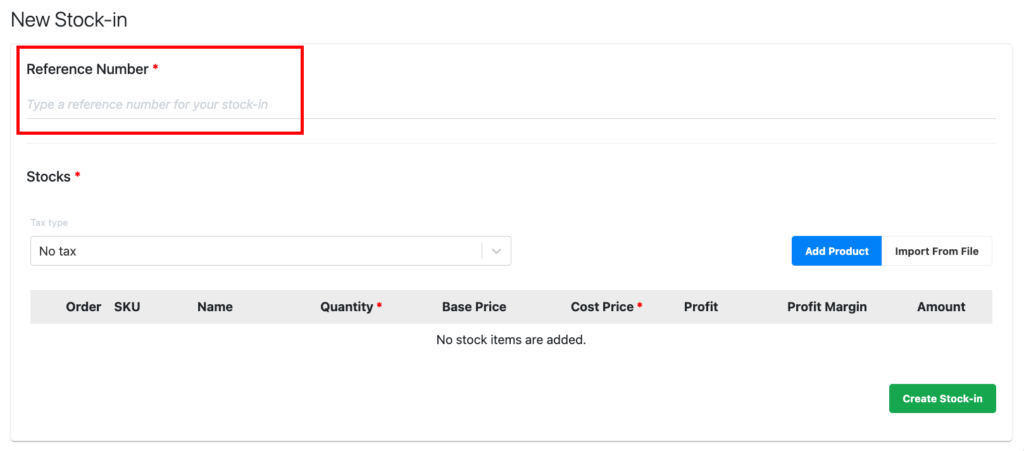The image size is (1024, 451).
Task: Click the Stocks section label
Action: 48,177
